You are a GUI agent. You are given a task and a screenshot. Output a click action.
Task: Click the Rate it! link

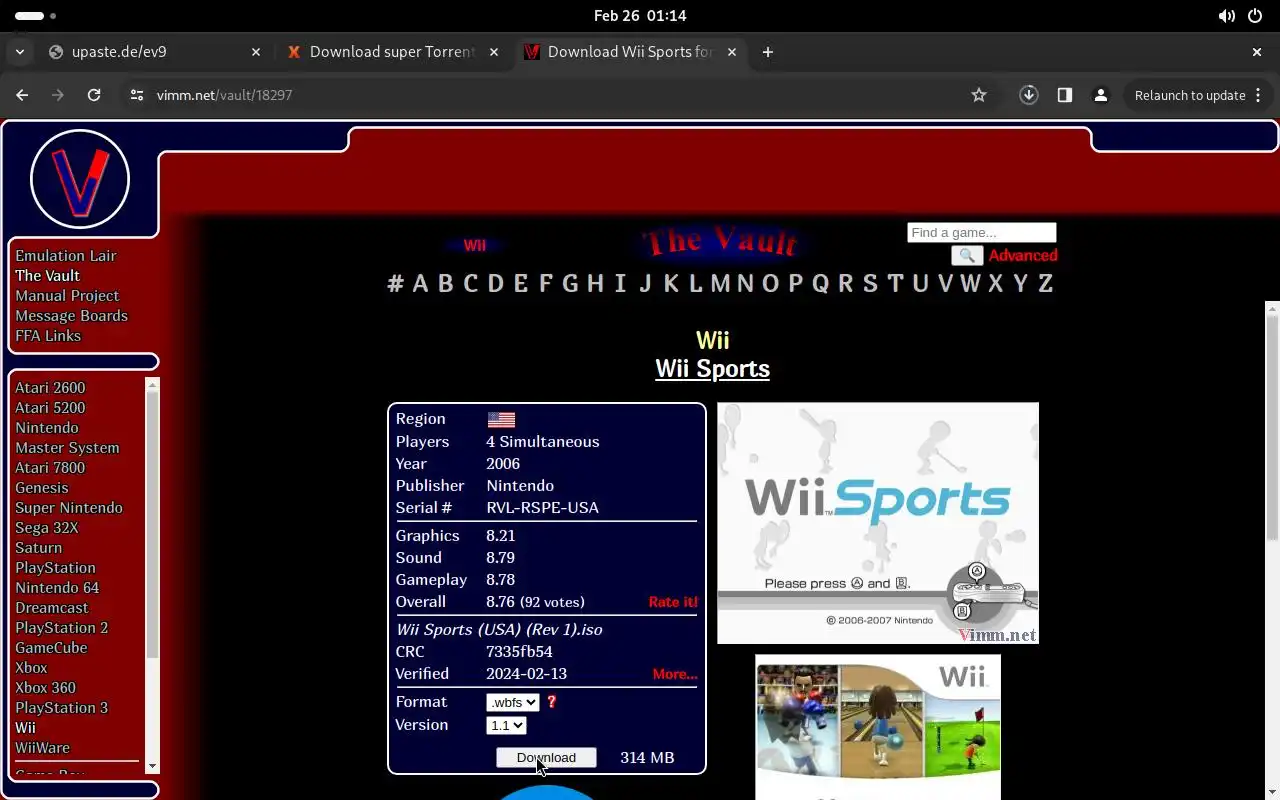(x=673, y=602)
